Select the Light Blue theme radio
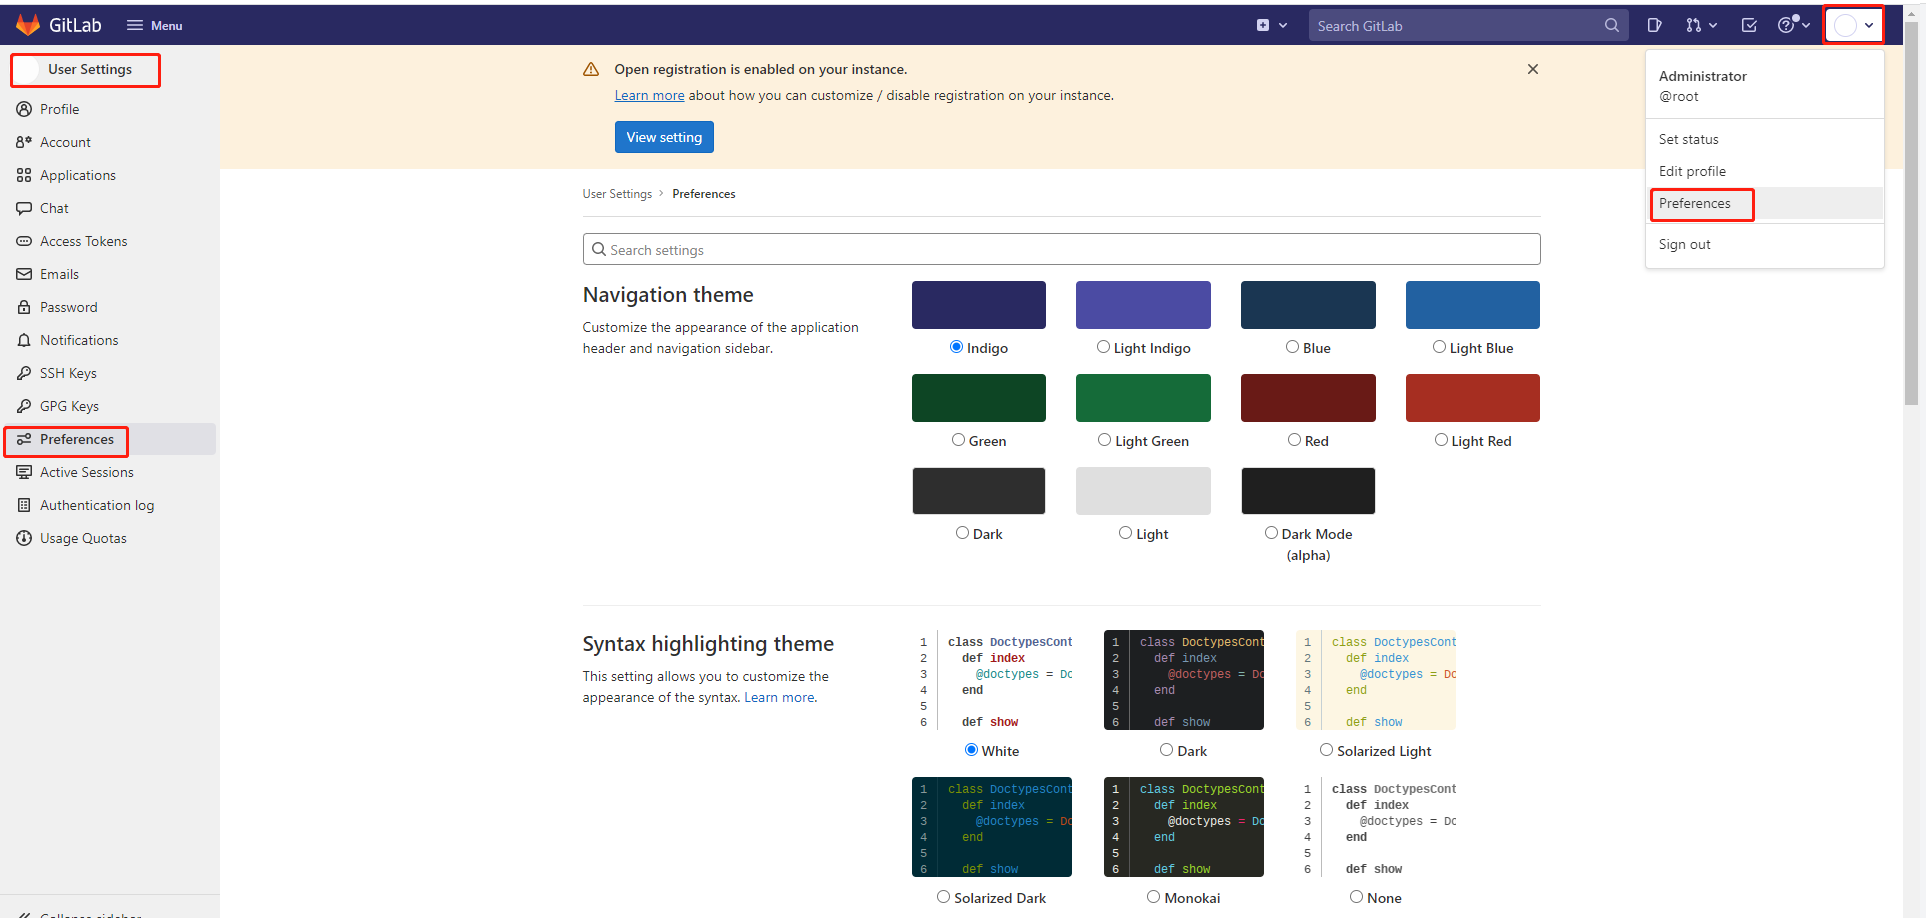Screen dimensions: 1926x918 tap(1439, 347)
